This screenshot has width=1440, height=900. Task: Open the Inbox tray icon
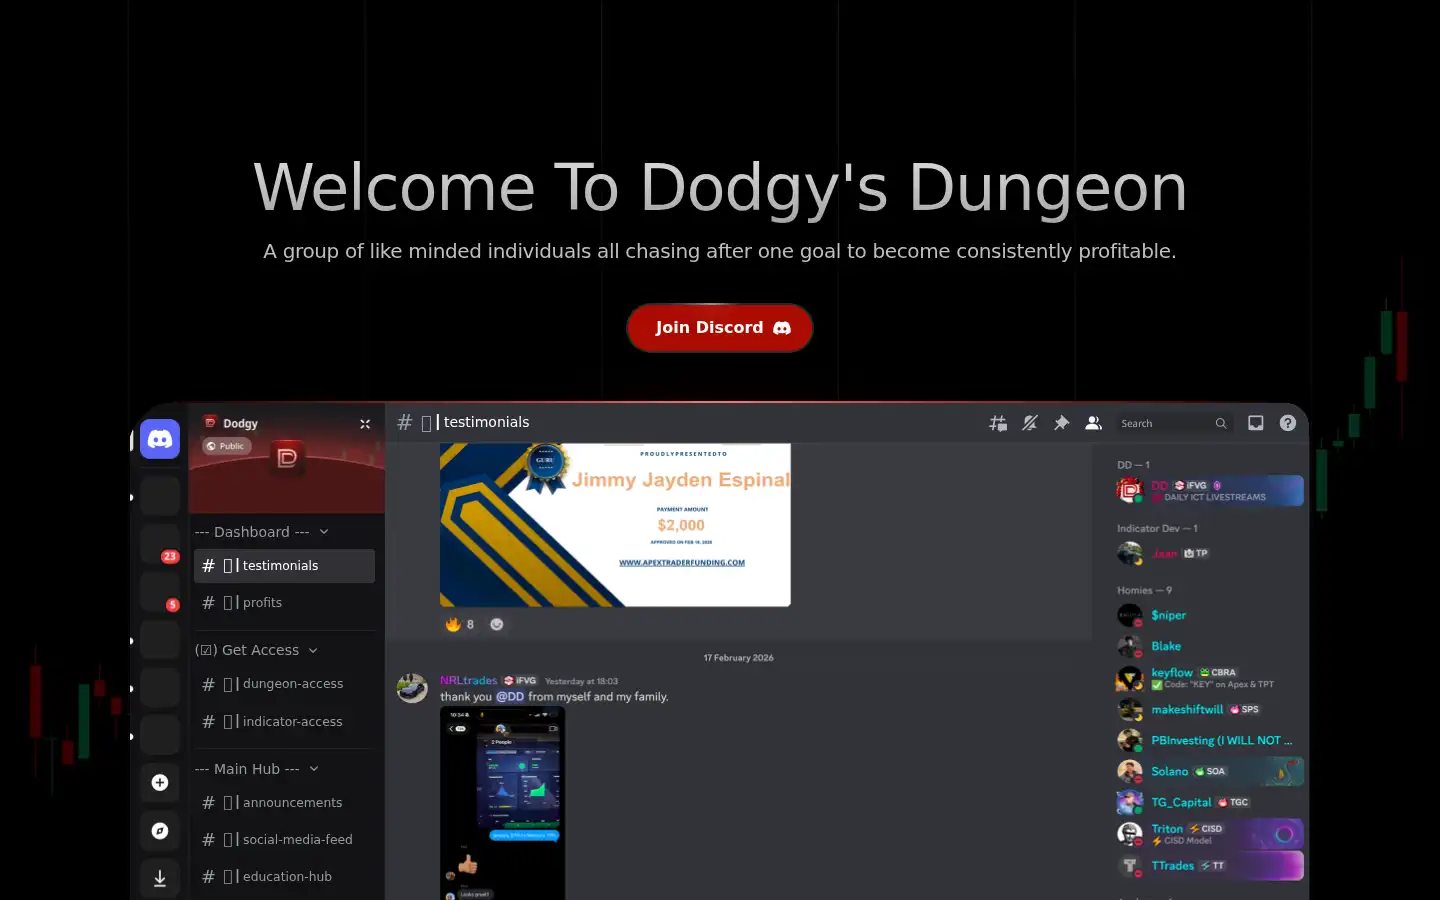click(1256, 423)
